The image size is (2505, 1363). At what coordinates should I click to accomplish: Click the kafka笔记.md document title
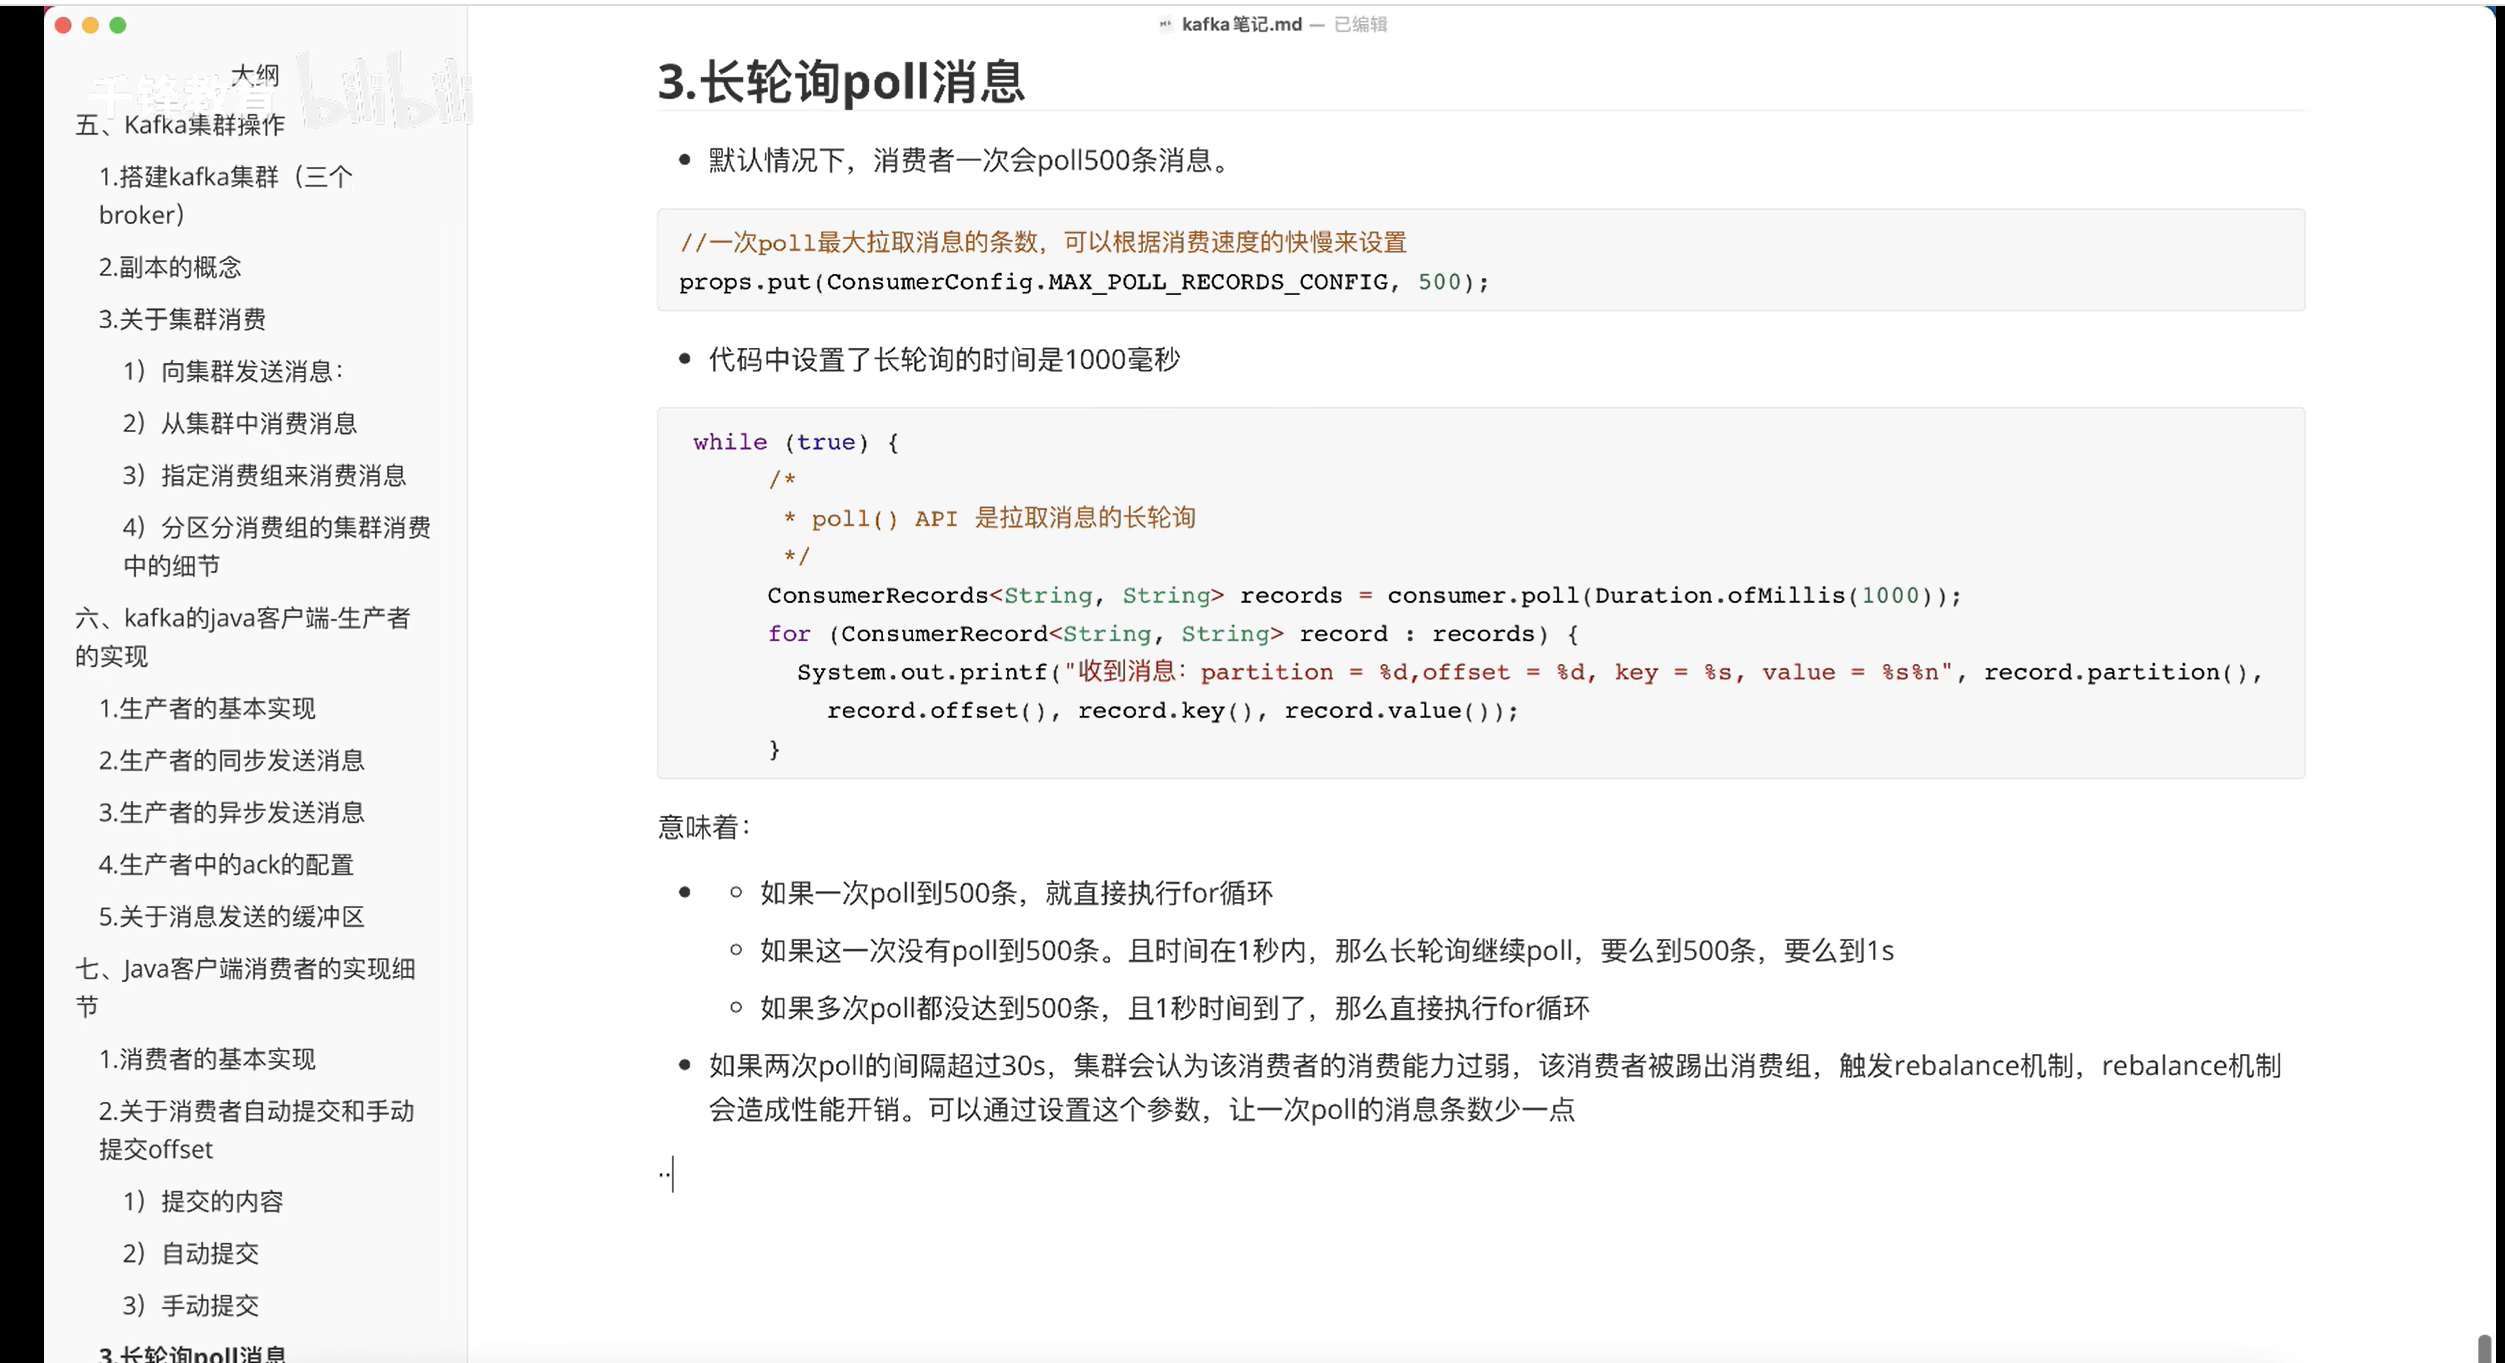1241,24
